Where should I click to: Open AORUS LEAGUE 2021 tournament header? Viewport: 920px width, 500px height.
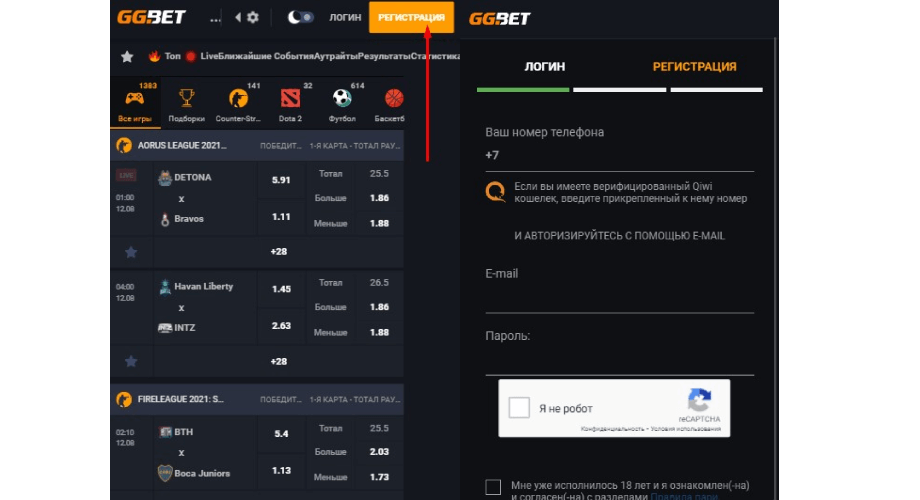pos(257,146)
